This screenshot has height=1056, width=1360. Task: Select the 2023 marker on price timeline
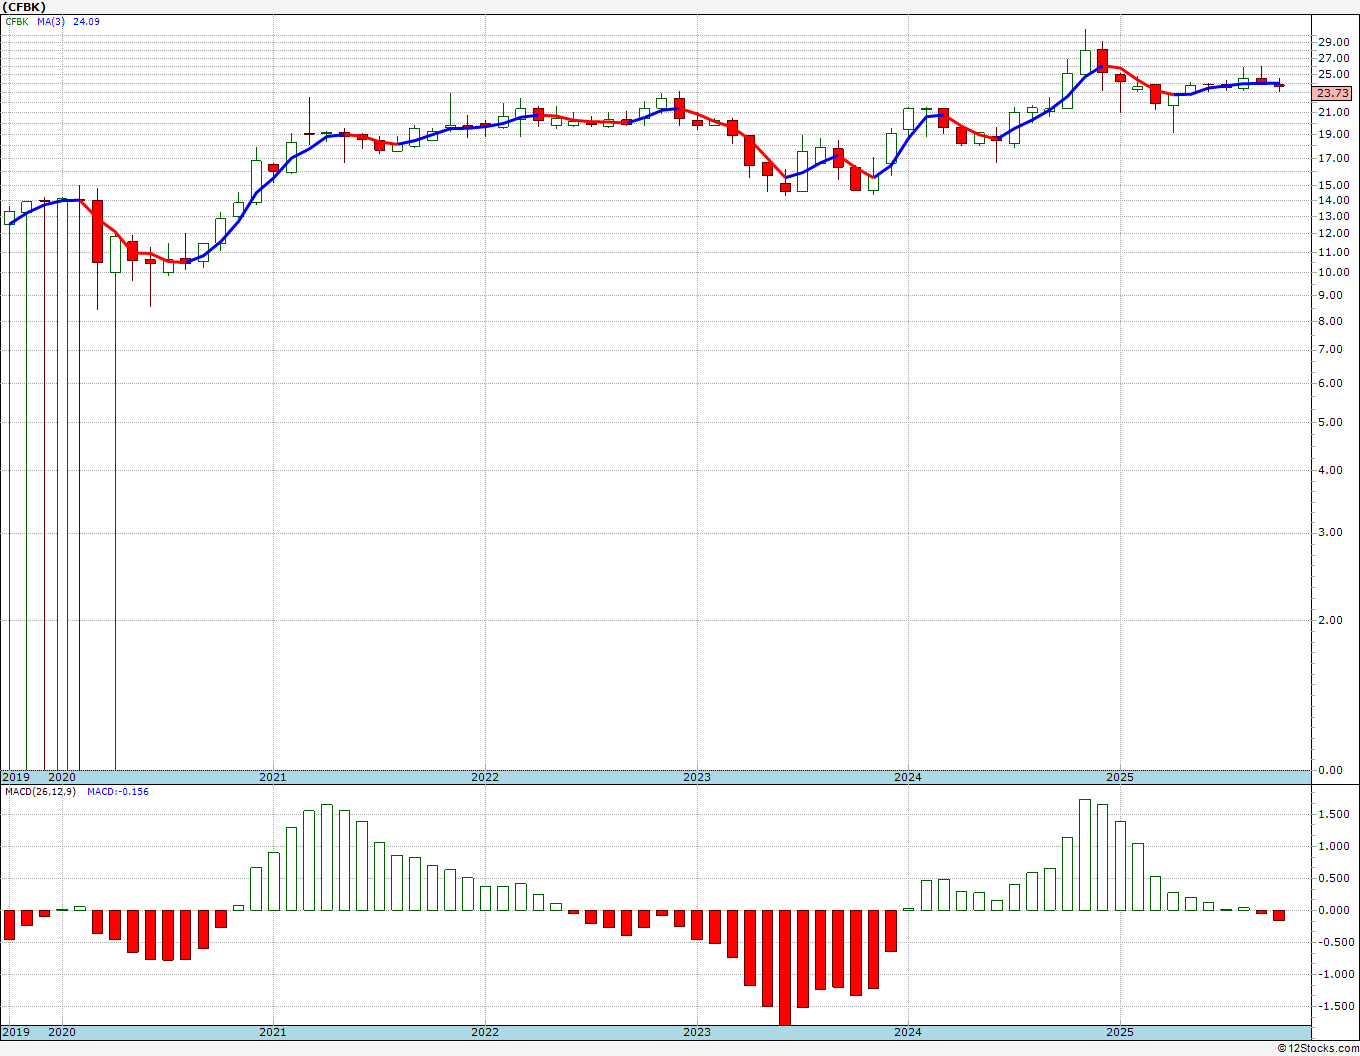click(x=696, y=777)
